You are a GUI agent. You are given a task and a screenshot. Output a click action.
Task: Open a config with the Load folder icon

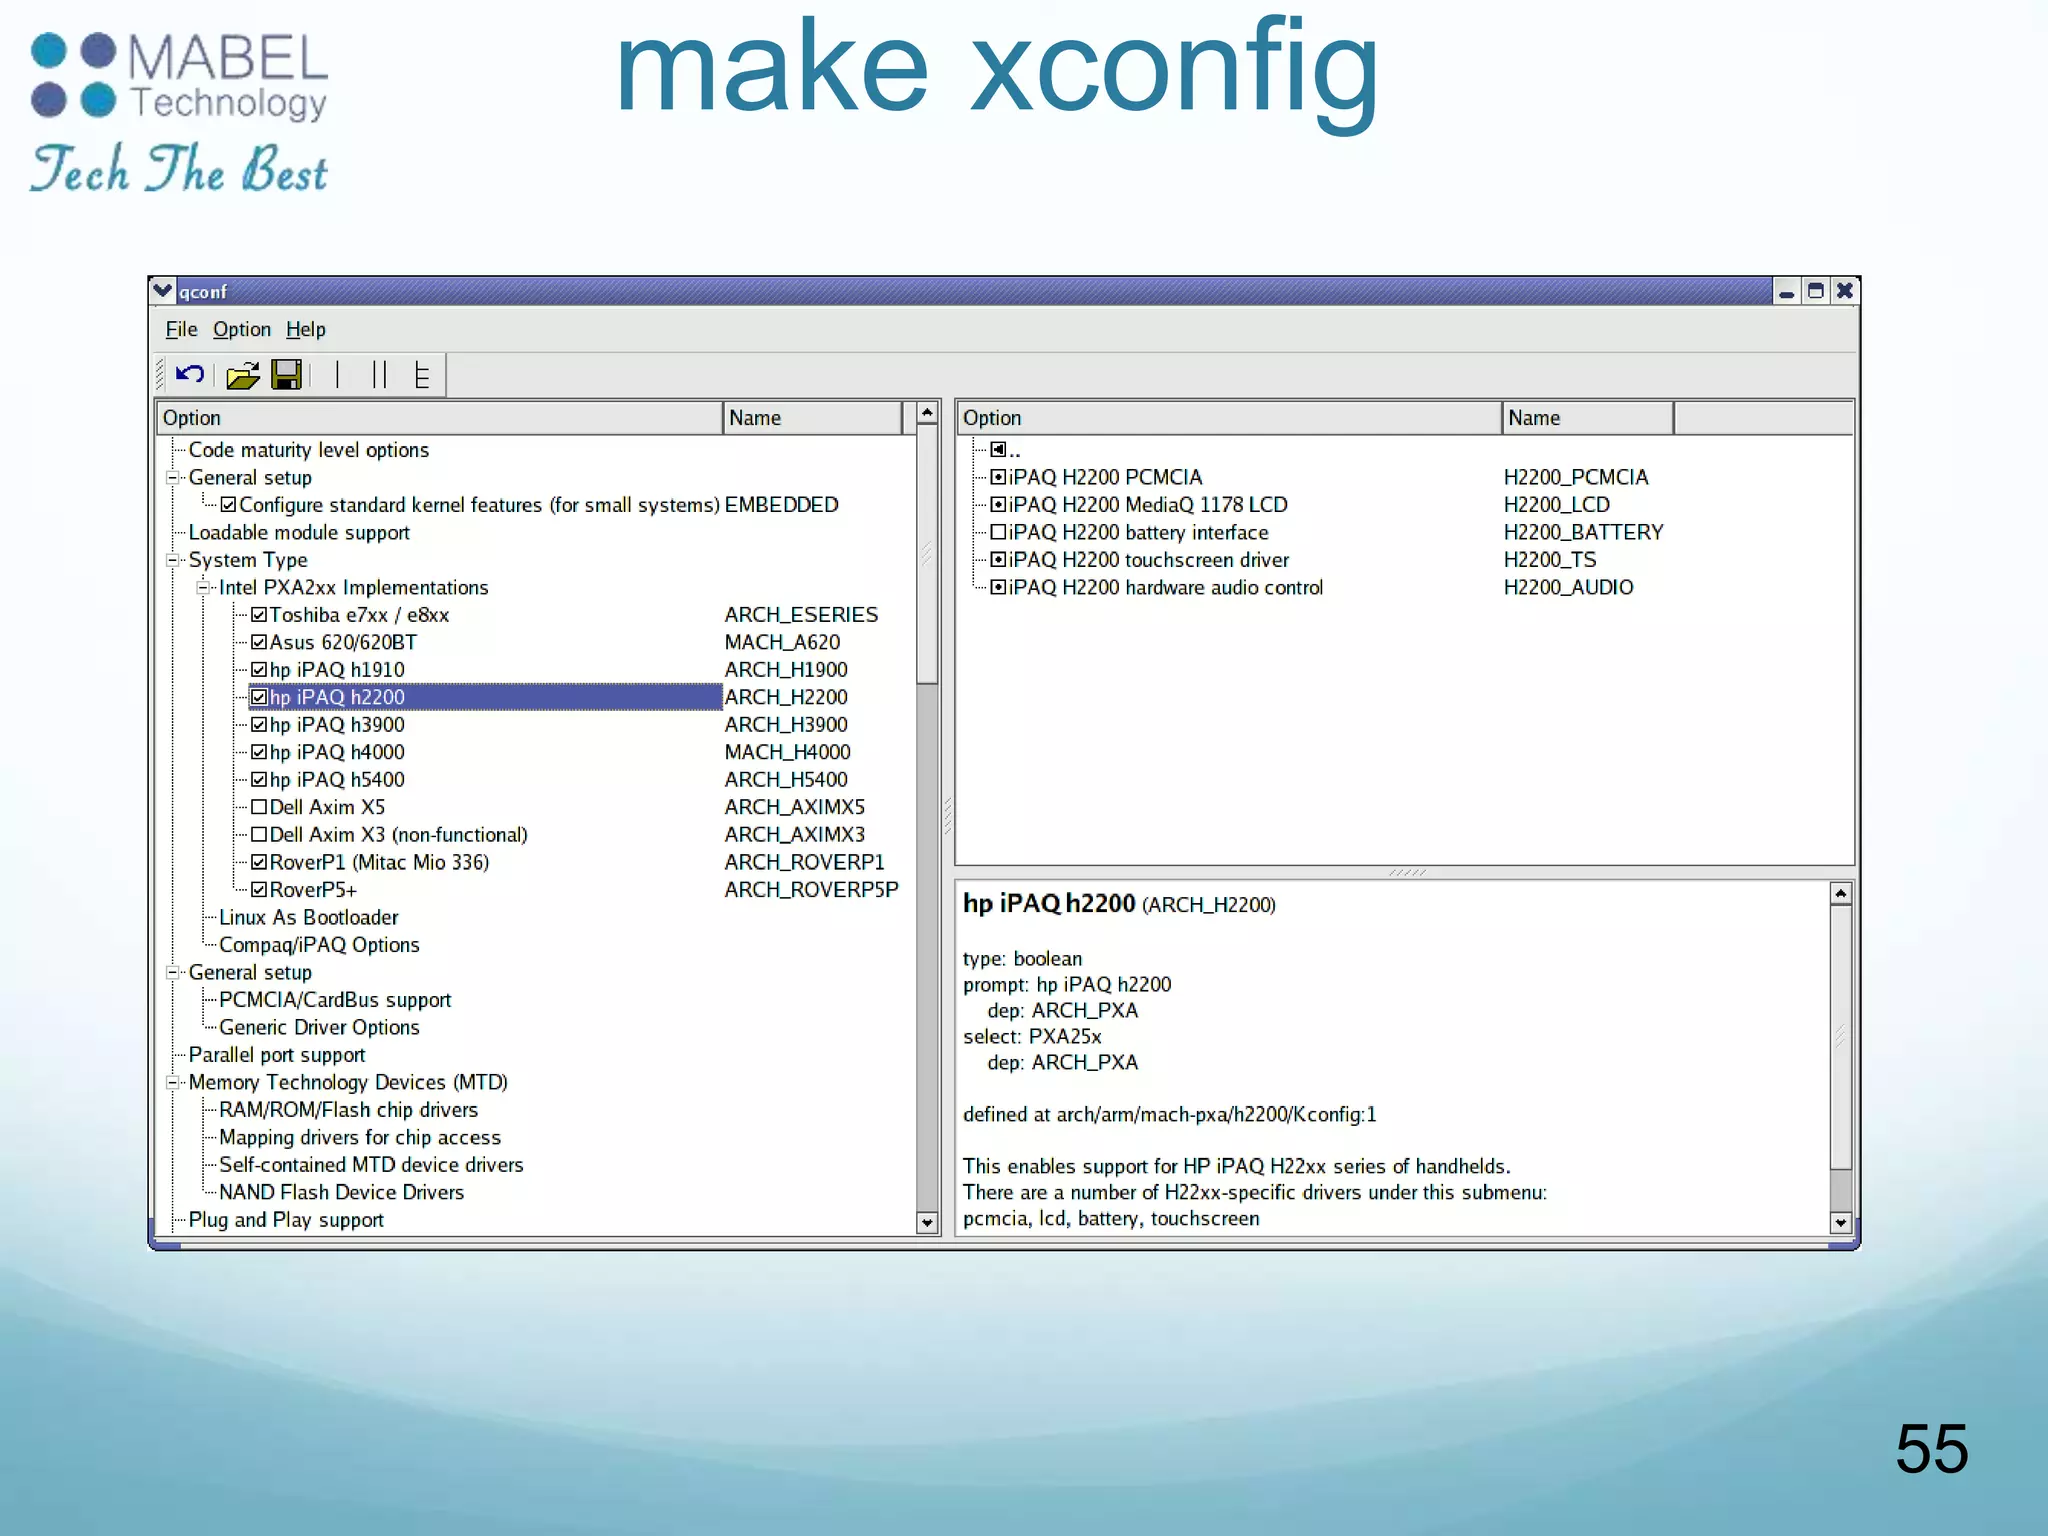[242, 375]
